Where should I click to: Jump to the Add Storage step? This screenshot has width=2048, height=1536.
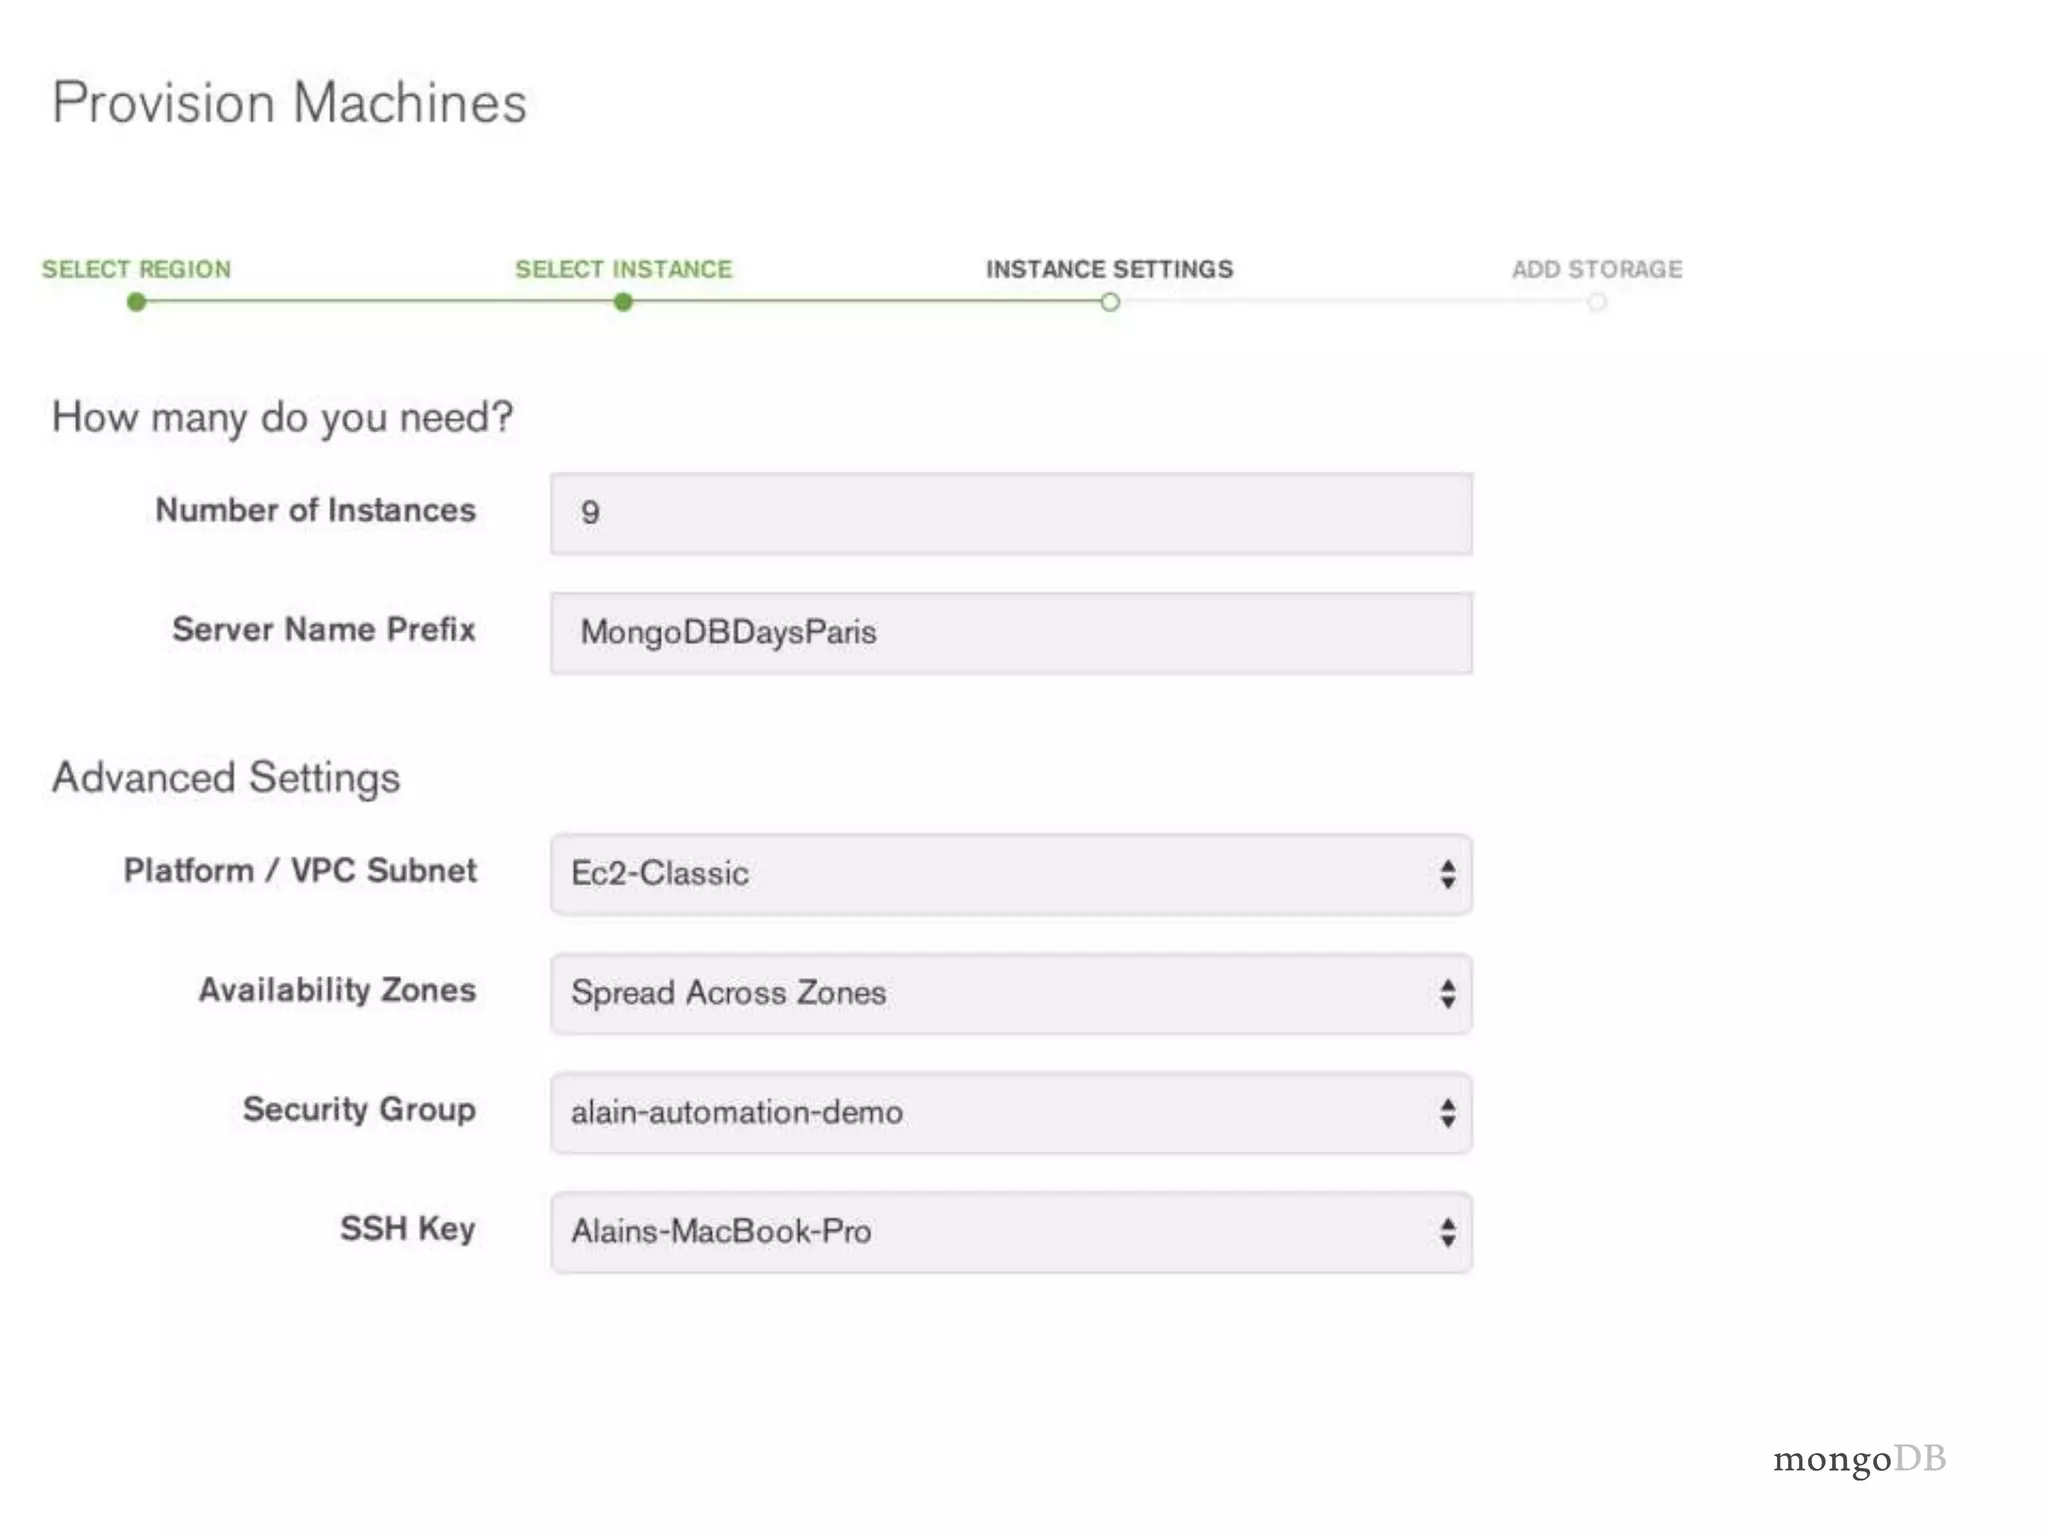click(x=1597, y=269)
